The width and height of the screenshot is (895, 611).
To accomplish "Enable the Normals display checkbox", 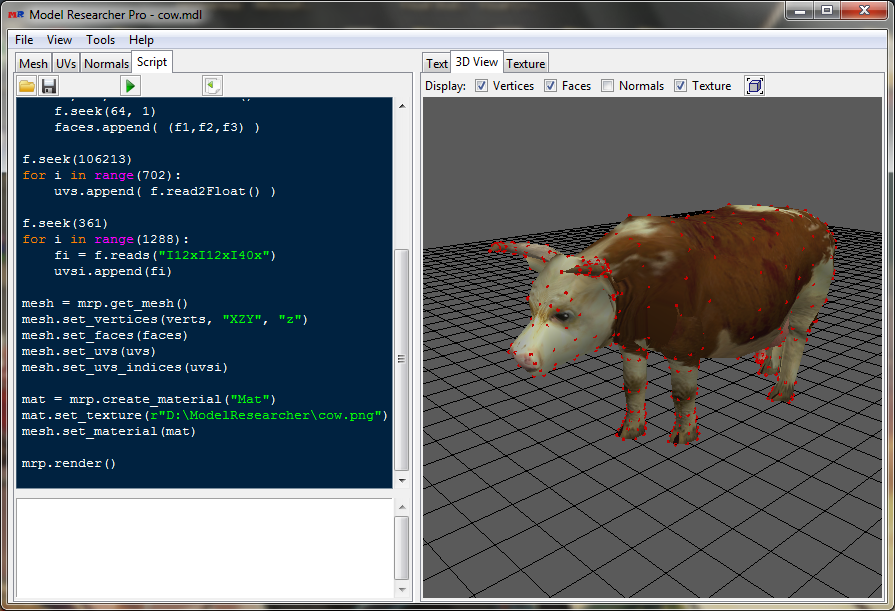I will pos(607,86).
